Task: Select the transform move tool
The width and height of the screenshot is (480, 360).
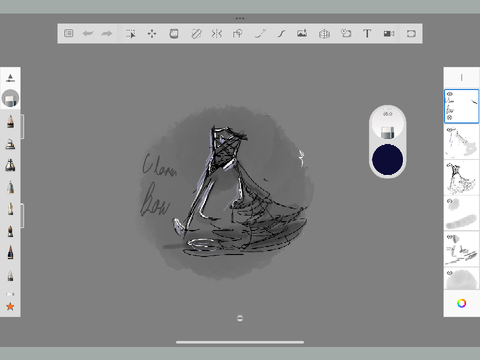Action: (x=152, y=34)
